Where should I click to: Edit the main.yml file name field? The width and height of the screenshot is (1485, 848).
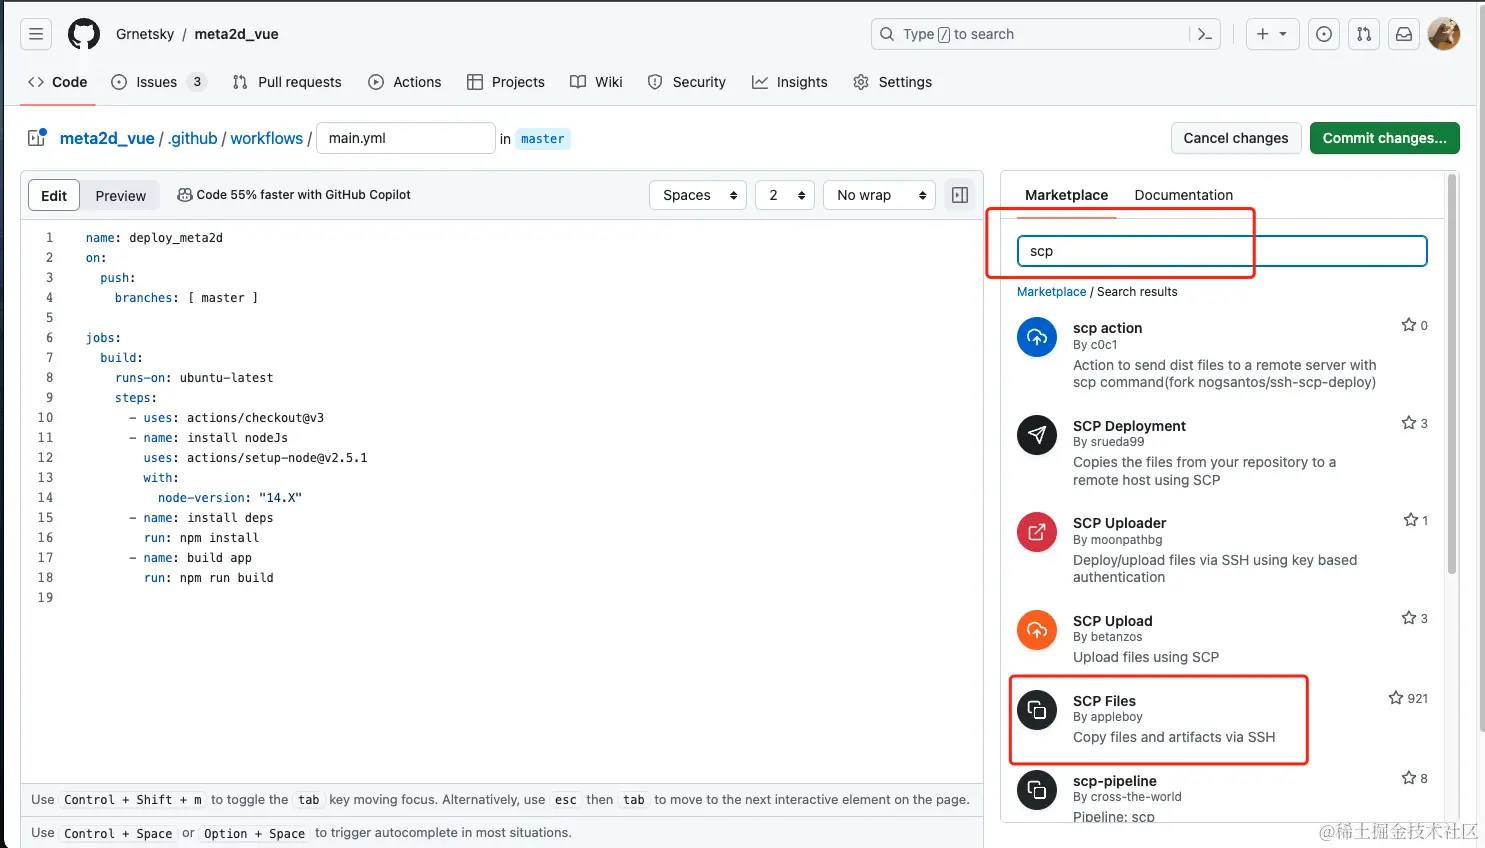coord(406,138)
